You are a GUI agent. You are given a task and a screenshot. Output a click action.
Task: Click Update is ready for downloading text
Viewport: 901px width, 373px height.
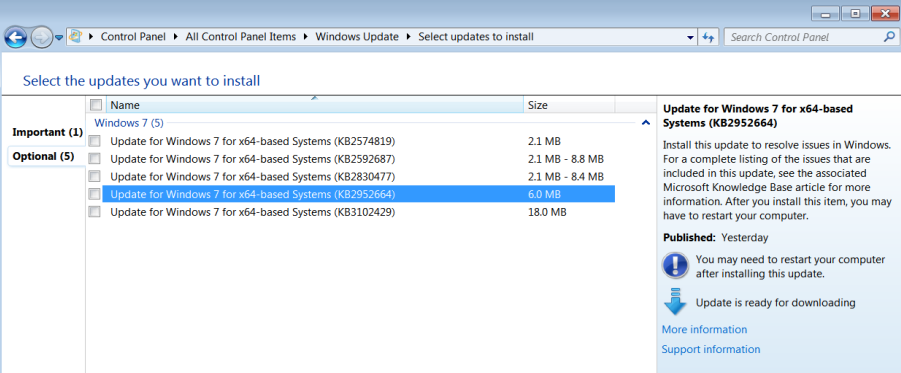[775, 302]
